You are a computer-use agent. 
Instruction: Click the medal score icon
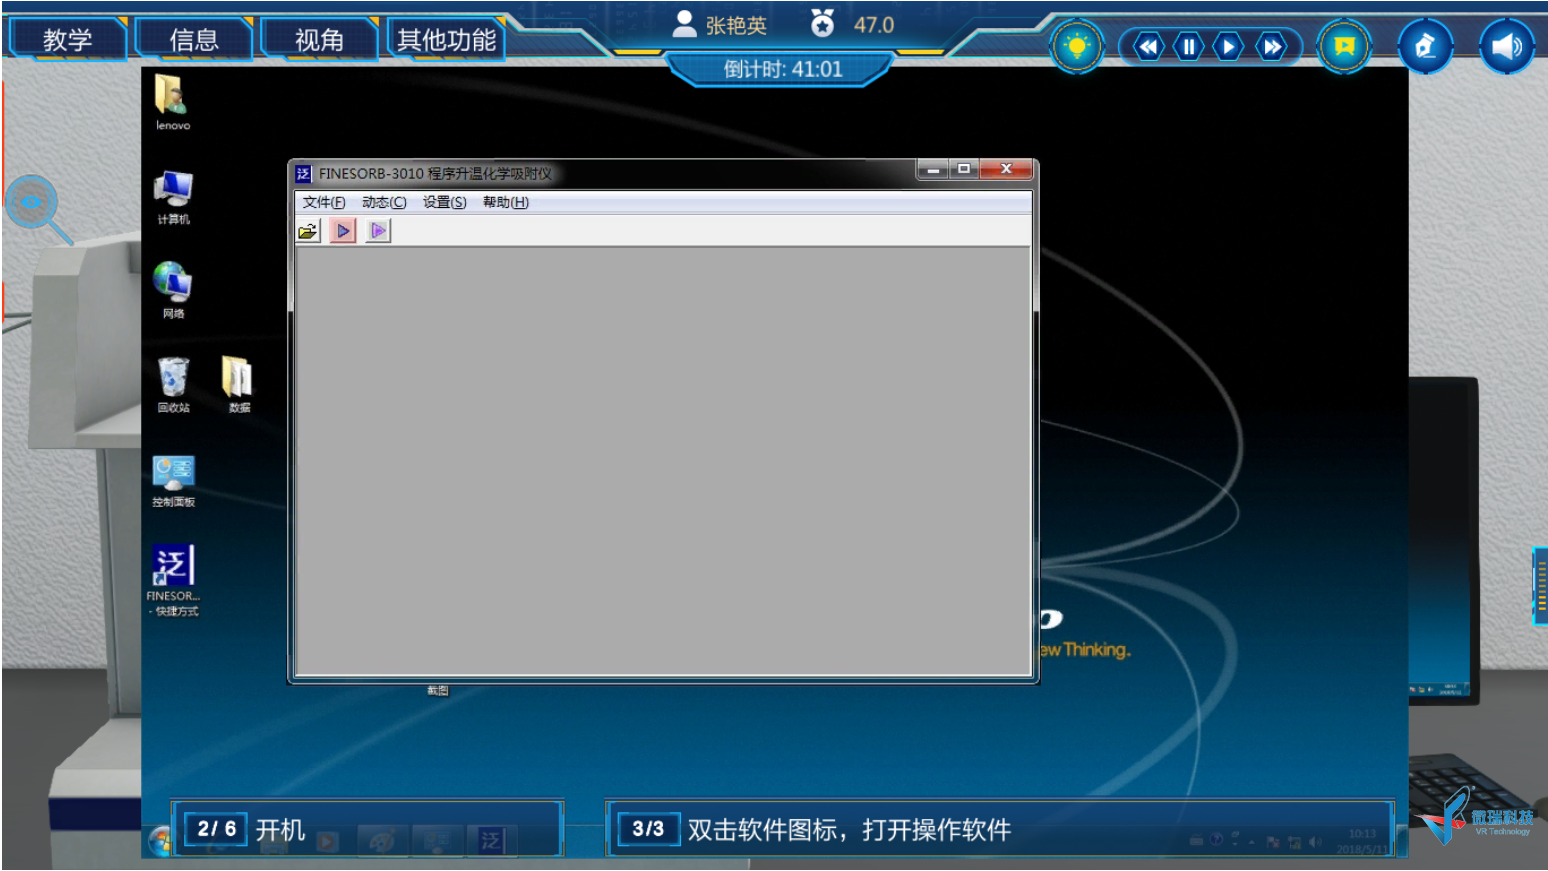pos(822,23)
